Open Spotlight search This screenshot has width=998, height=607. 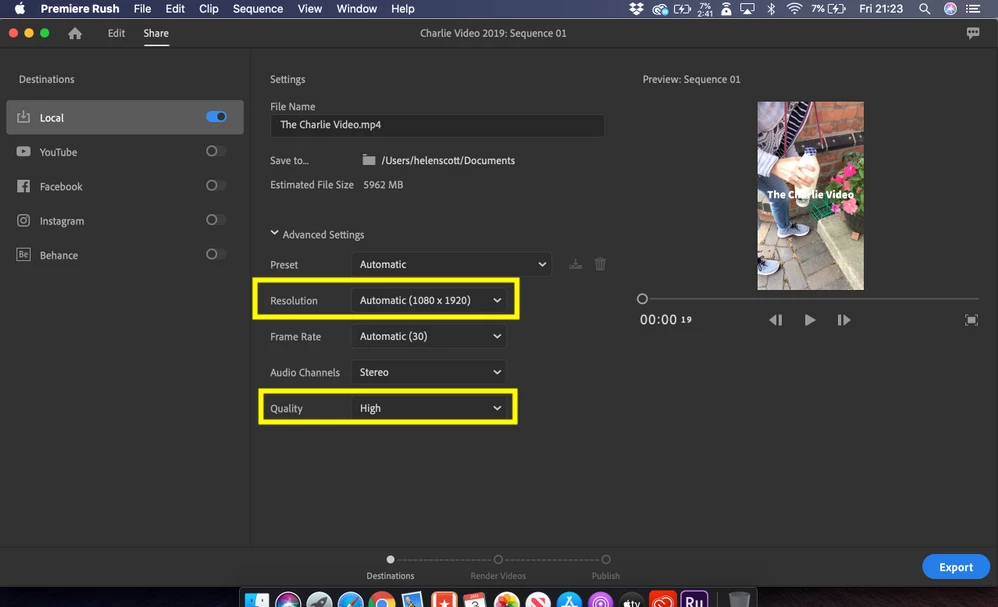pos(924,9)
